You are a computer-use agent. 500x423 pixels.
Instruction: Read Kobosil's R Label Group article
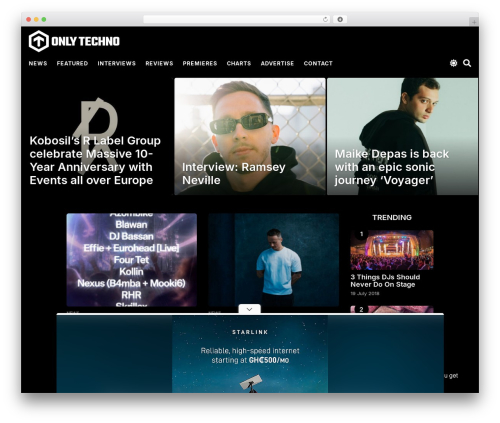(x=95, y=160)
